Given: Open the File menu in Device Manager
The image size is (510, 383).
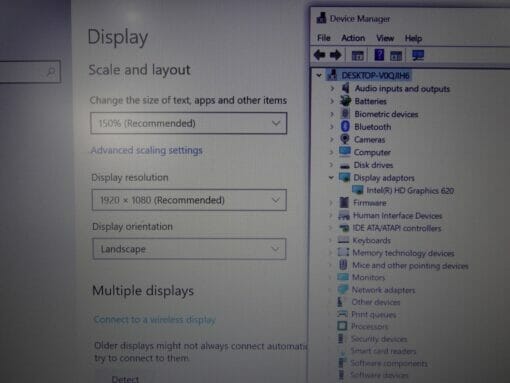Looking at the screenshot, I should 324,38.
